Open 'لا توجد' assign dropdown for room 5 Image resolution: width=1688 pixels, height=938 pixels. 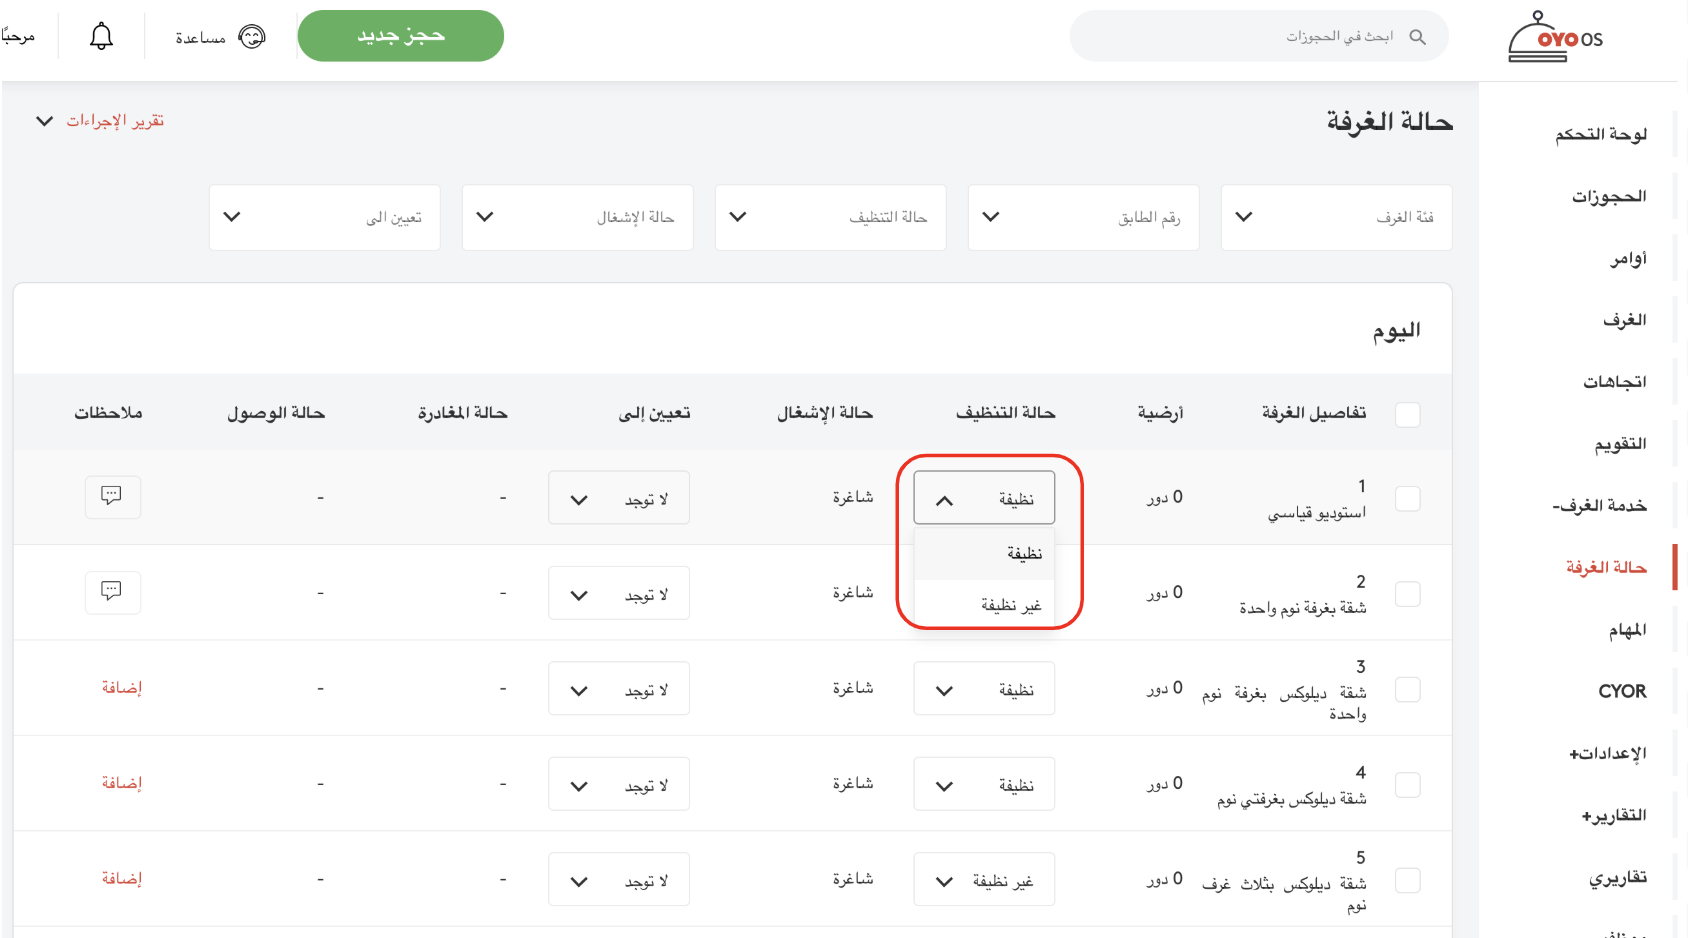pos(619,880)
